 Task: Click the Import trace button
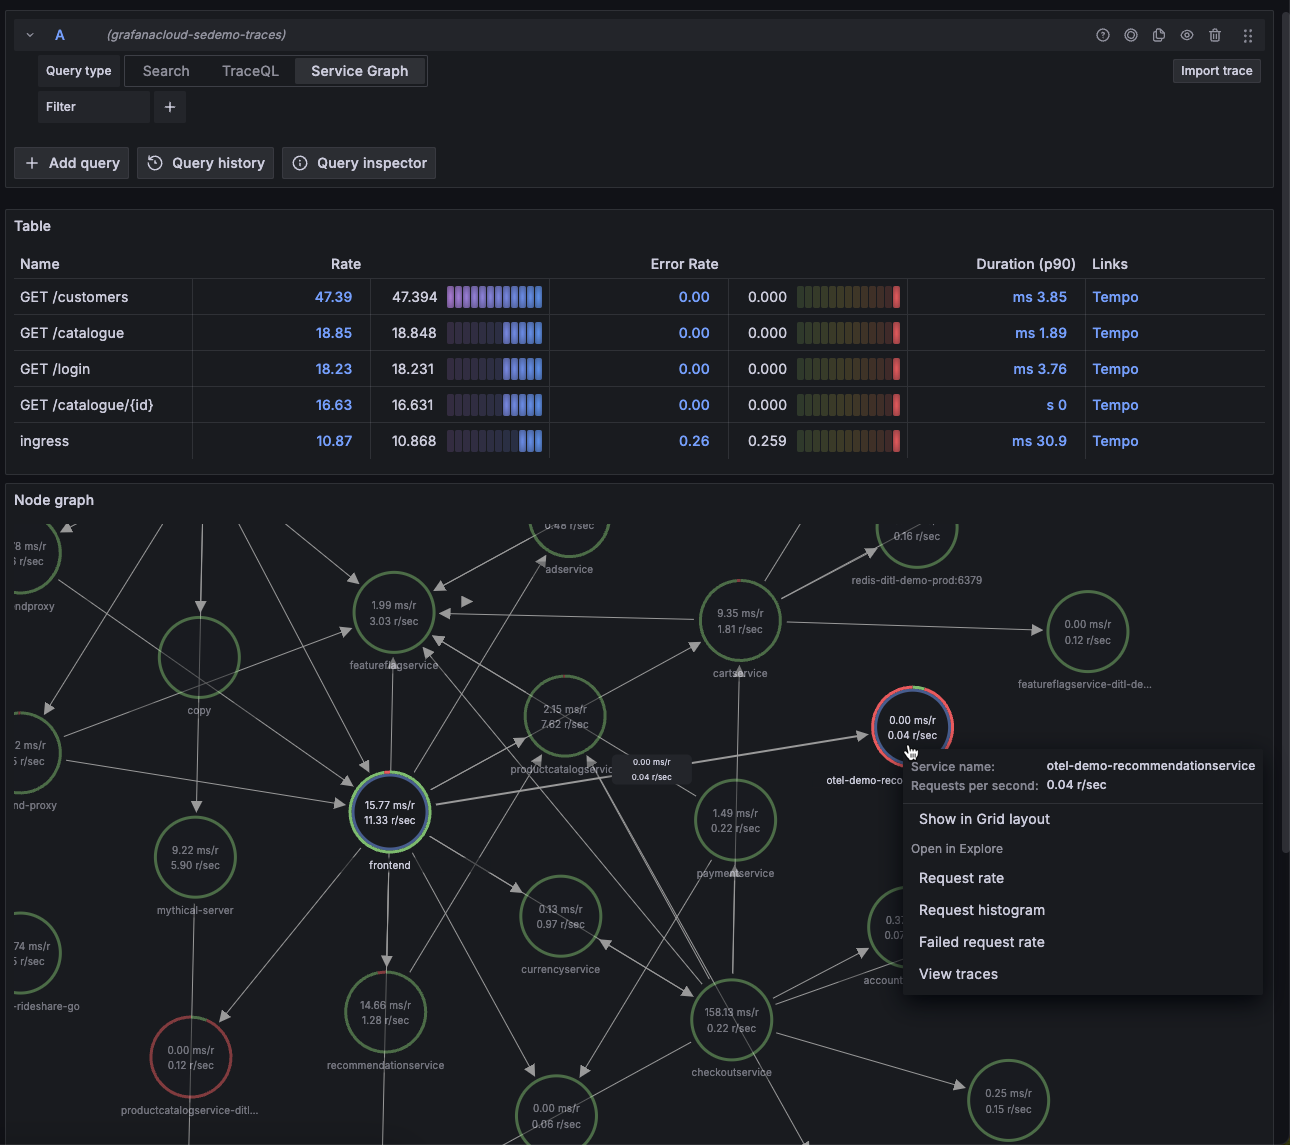(1216, 71)
